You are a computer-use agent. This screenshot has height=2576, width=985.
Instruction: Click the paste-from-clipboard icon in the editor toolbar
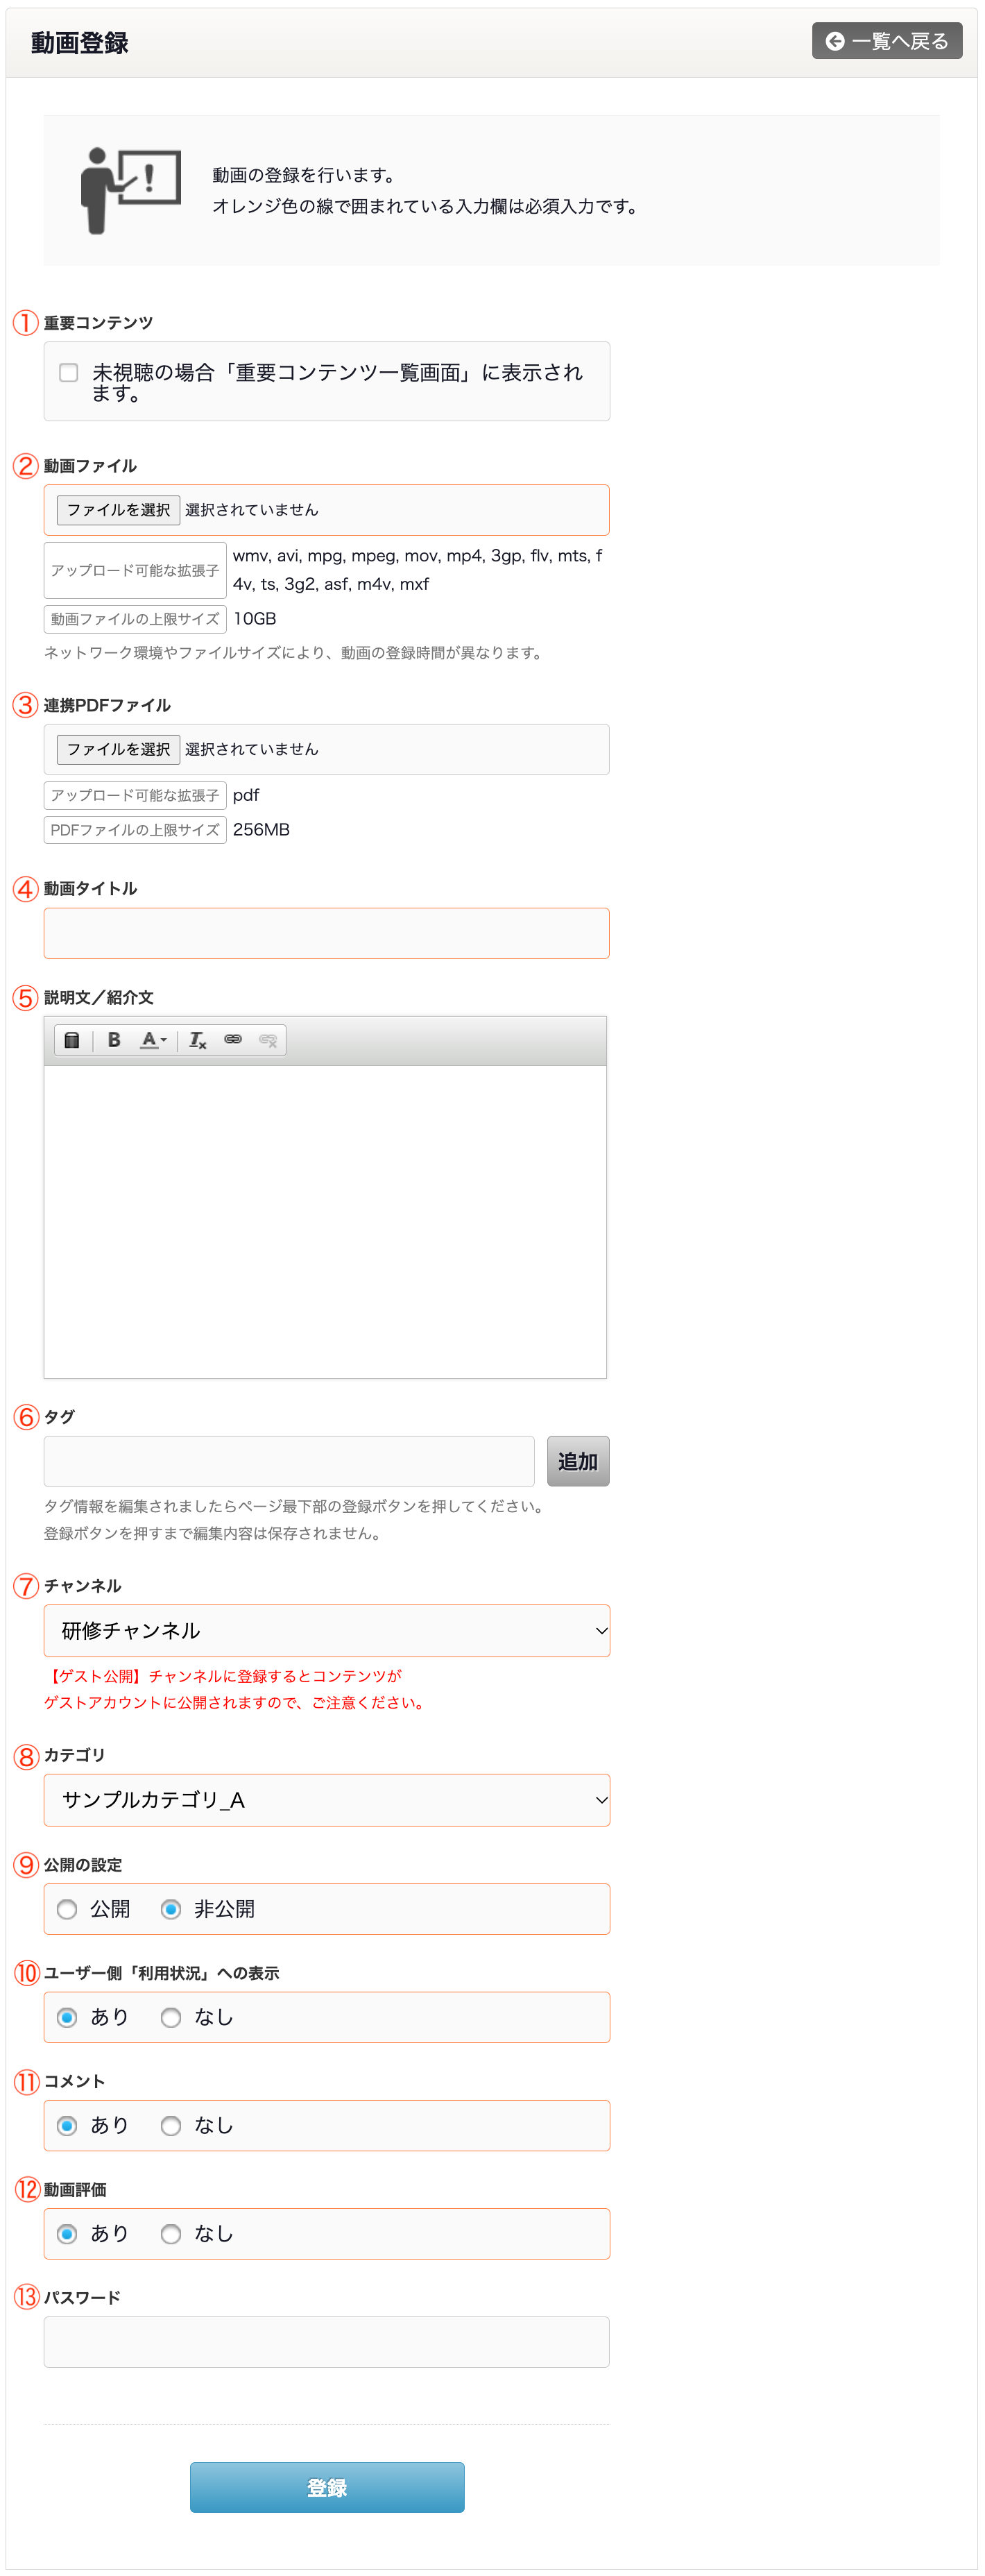click(72, 1040)
